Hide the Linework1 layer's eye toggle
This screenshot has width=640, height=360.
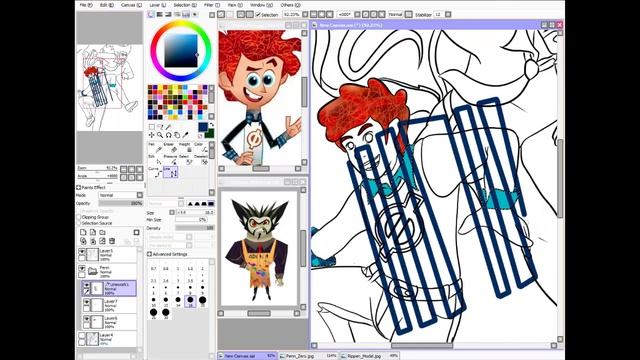coord(87,285)
